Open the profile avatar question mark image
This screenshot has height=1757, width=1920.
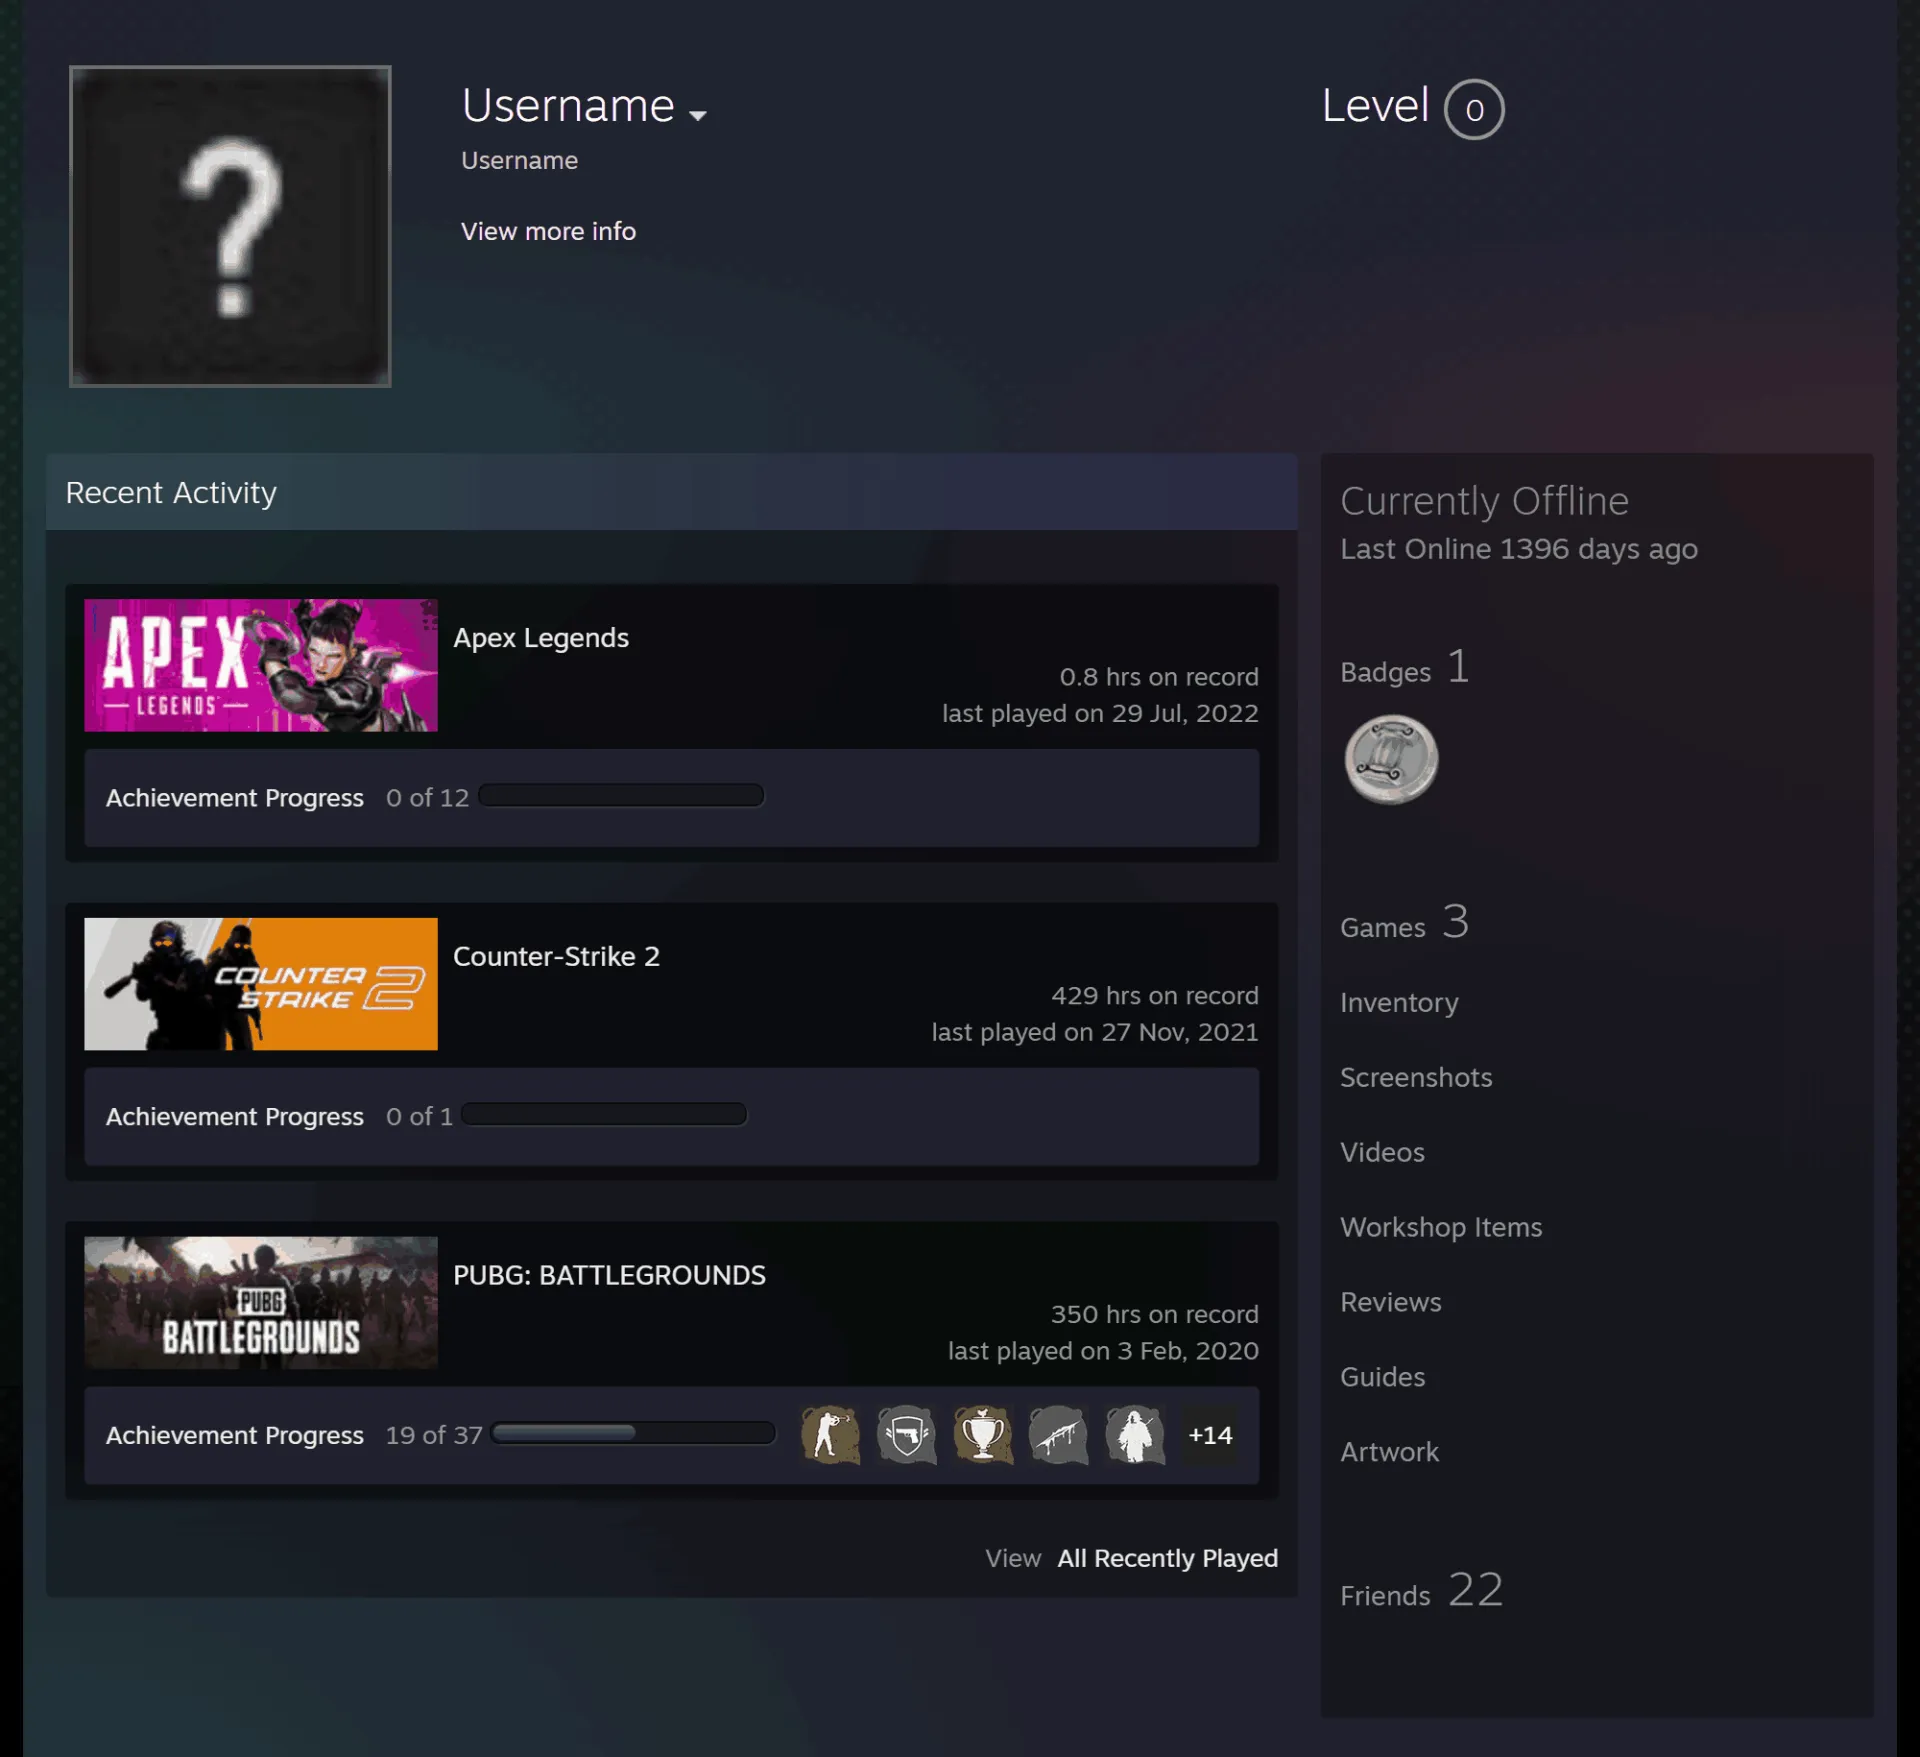[x=230, y=226]
